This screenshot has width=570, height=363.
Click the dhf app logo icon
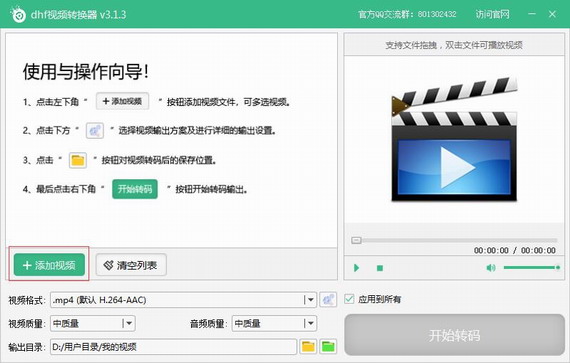coord(18,15)
